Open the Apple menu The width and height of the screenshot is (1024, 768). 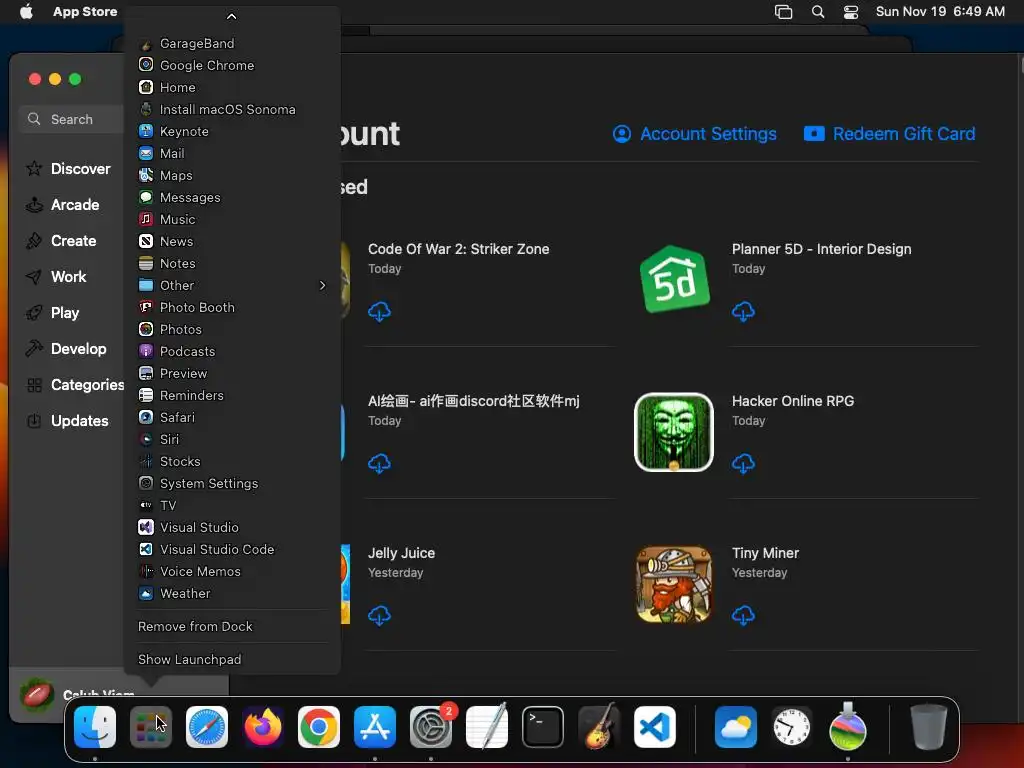26,11
